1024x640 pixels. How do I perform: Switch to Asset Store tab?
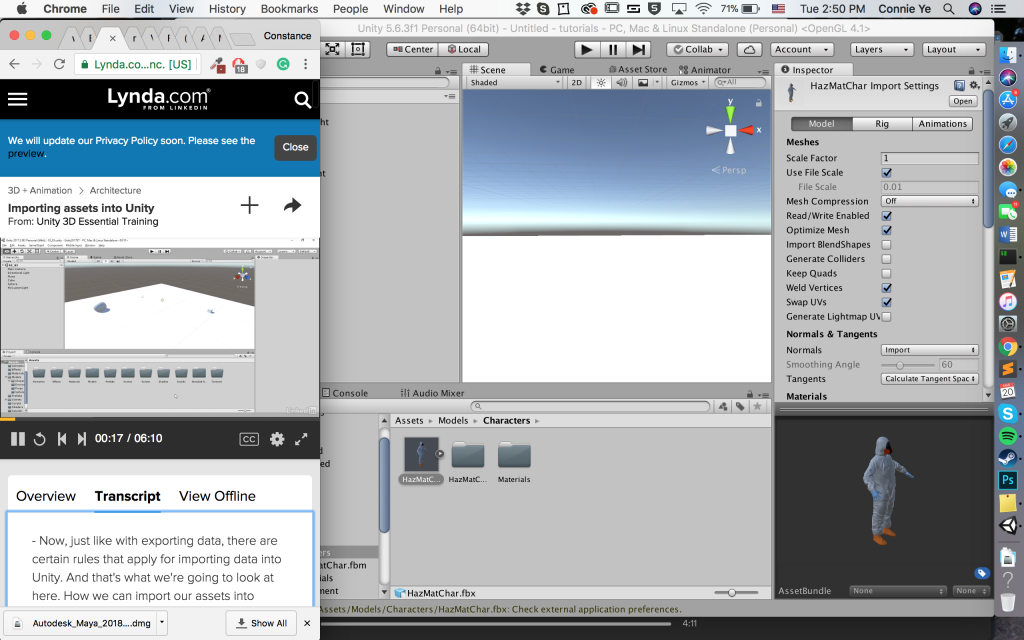coord(637,69)
